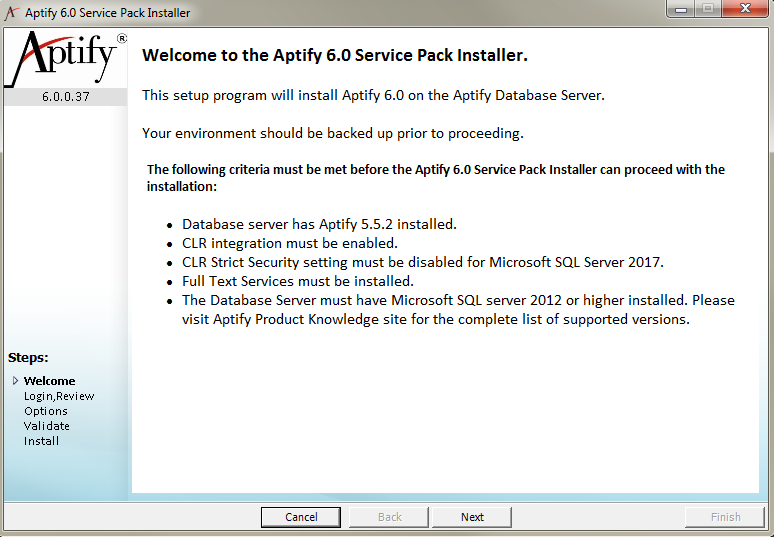Select the Login,Review step
Viewport: 774px width, 537px height.
coord(59,396)
